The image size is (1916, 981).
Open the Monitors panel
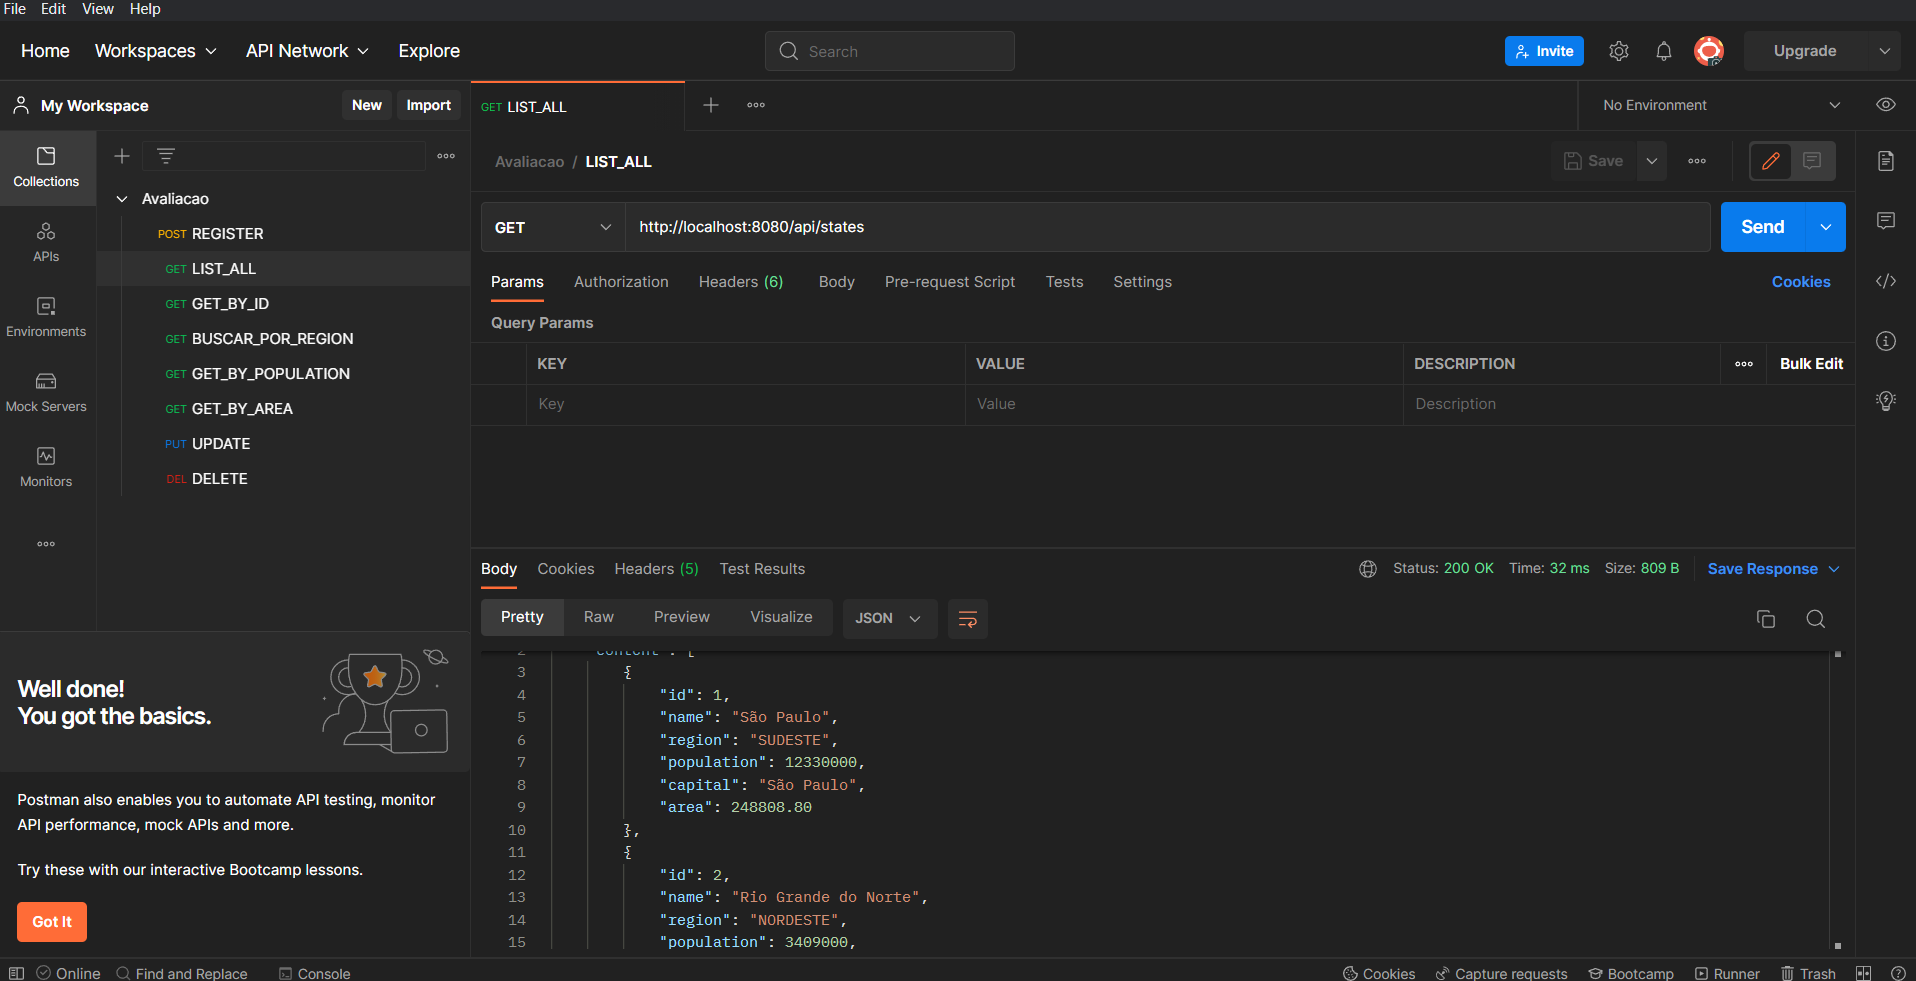tap(45, 465)
